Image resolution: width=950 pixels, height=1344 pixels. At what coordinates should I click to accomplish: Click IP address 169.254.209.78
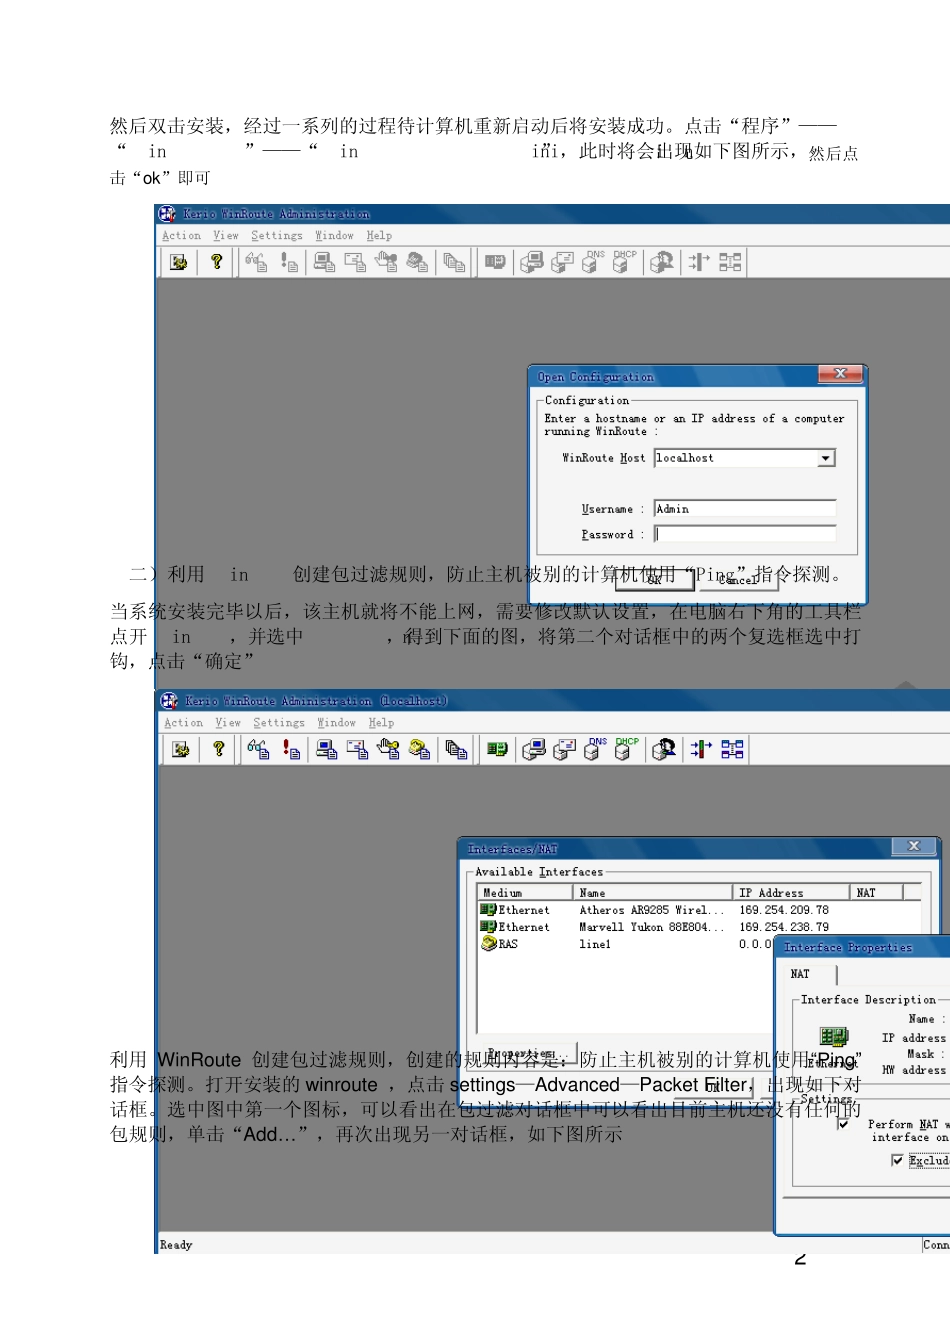[x=784, y=910]
